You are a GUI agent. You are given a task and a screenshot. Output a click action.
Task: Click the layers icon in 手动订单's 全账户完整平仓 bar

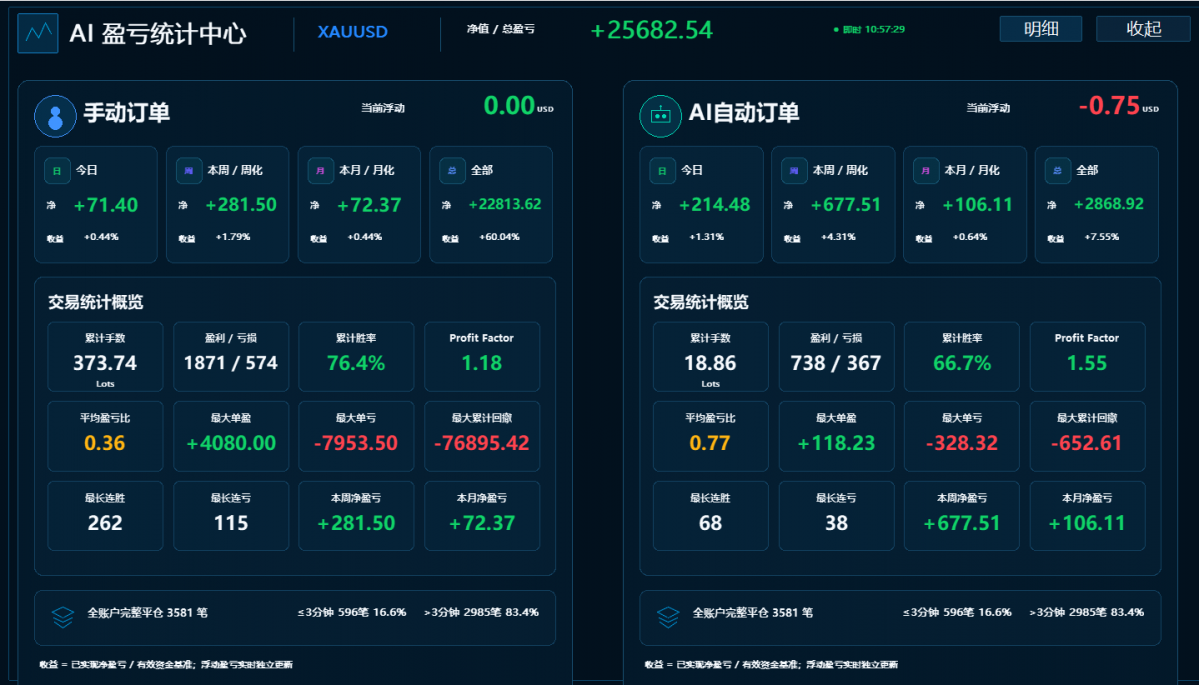pos(63,617)
